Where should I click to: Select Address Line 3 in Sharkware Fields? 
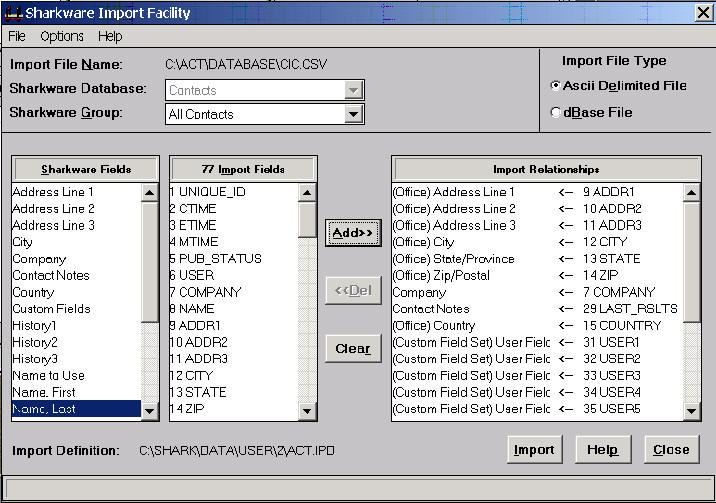pyautogui.click(x=76, y=225)
